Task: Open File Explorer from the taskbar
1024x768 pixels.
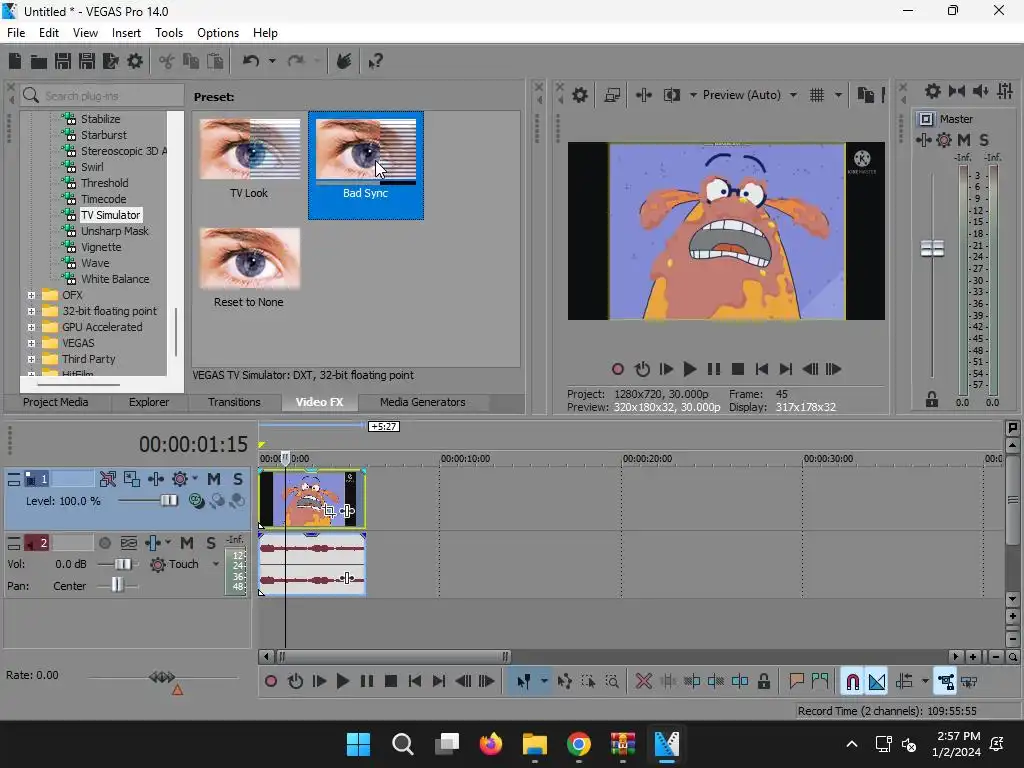Action: tap(534, 744)
